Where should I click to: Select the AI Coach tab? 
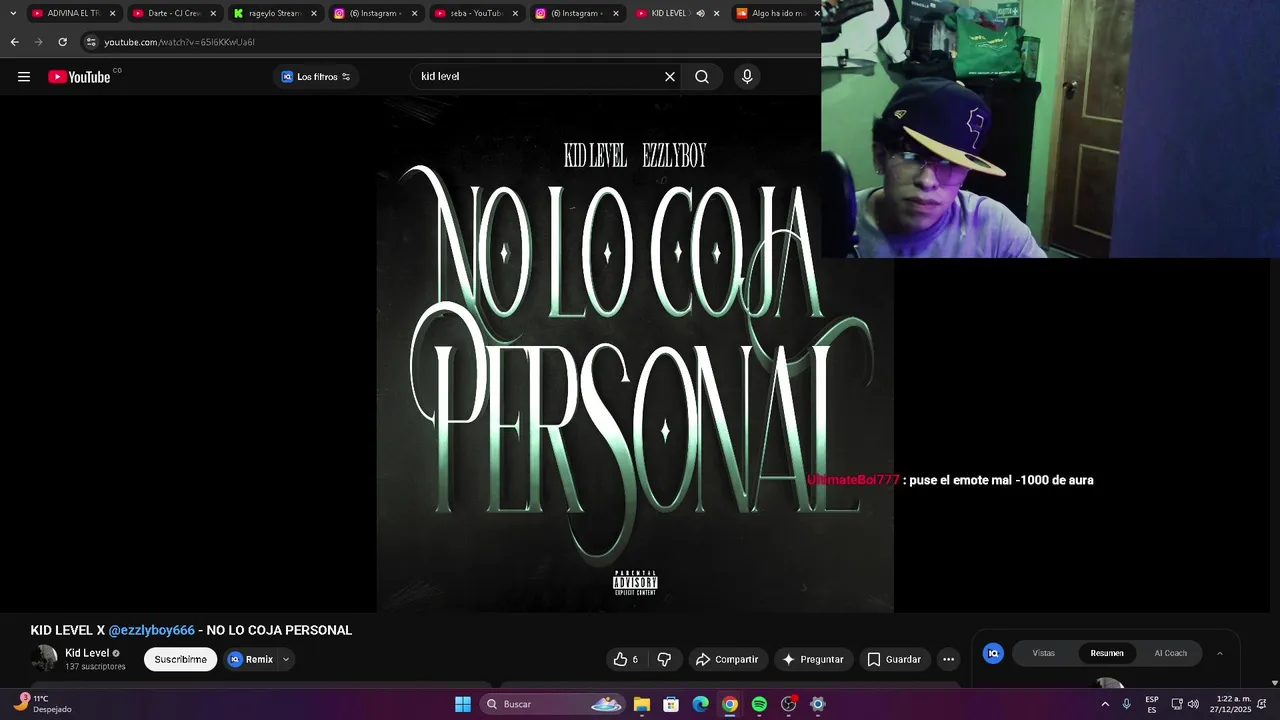pos(1170,653)
